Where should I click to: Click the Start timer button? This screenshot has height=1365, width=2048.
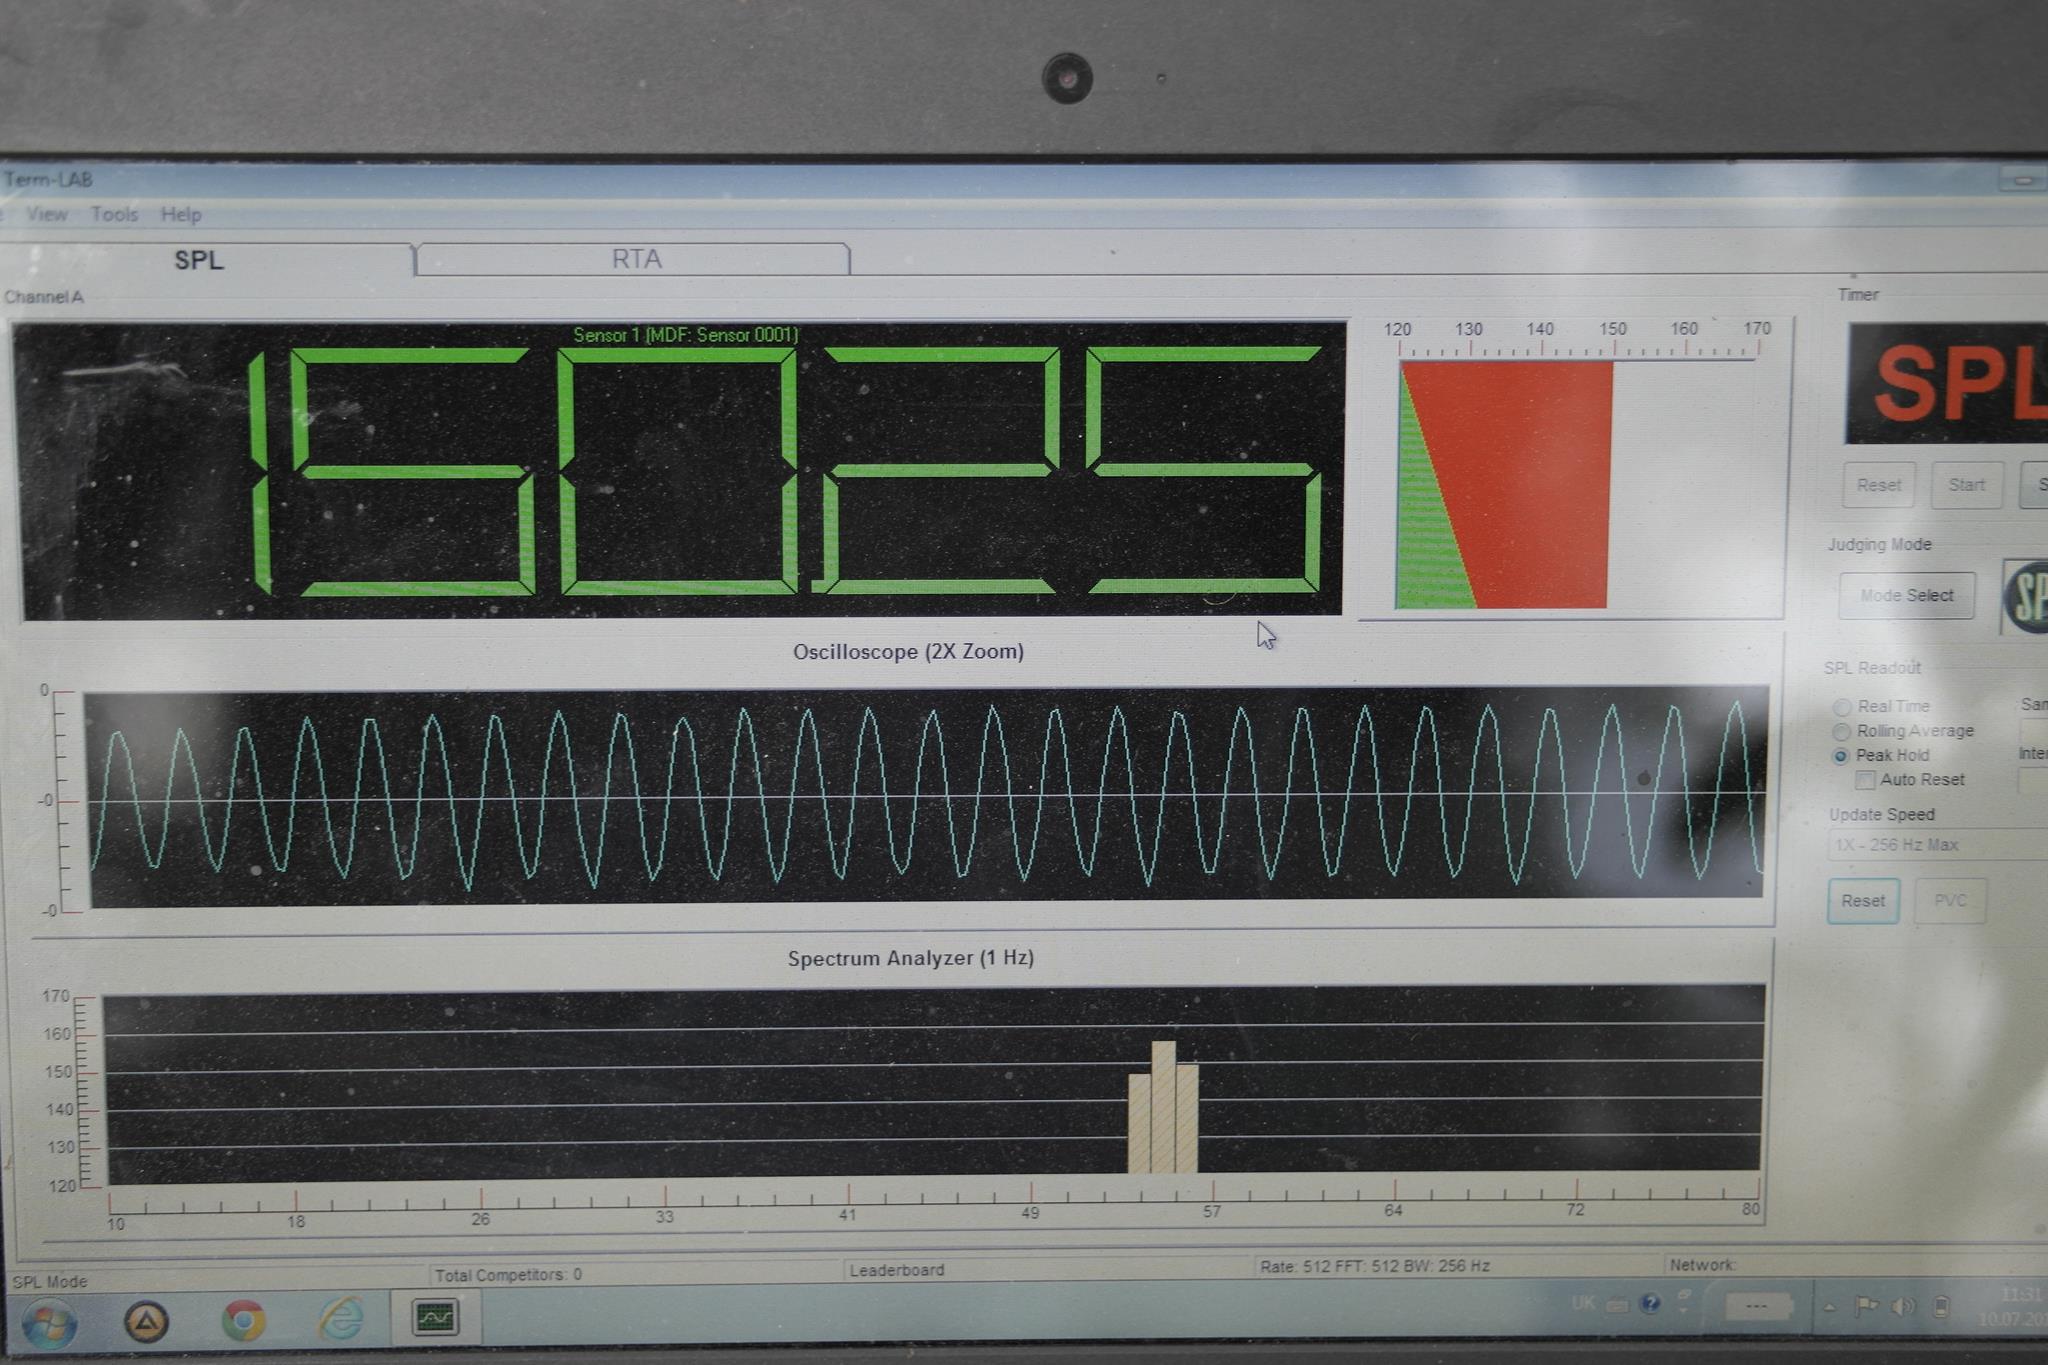pos(1966,485)
